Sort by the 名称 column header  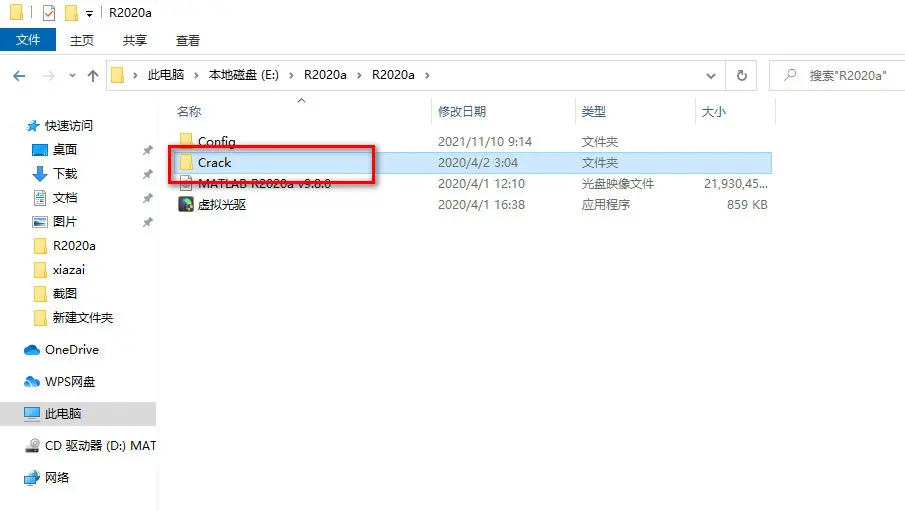tap(189, 111)
